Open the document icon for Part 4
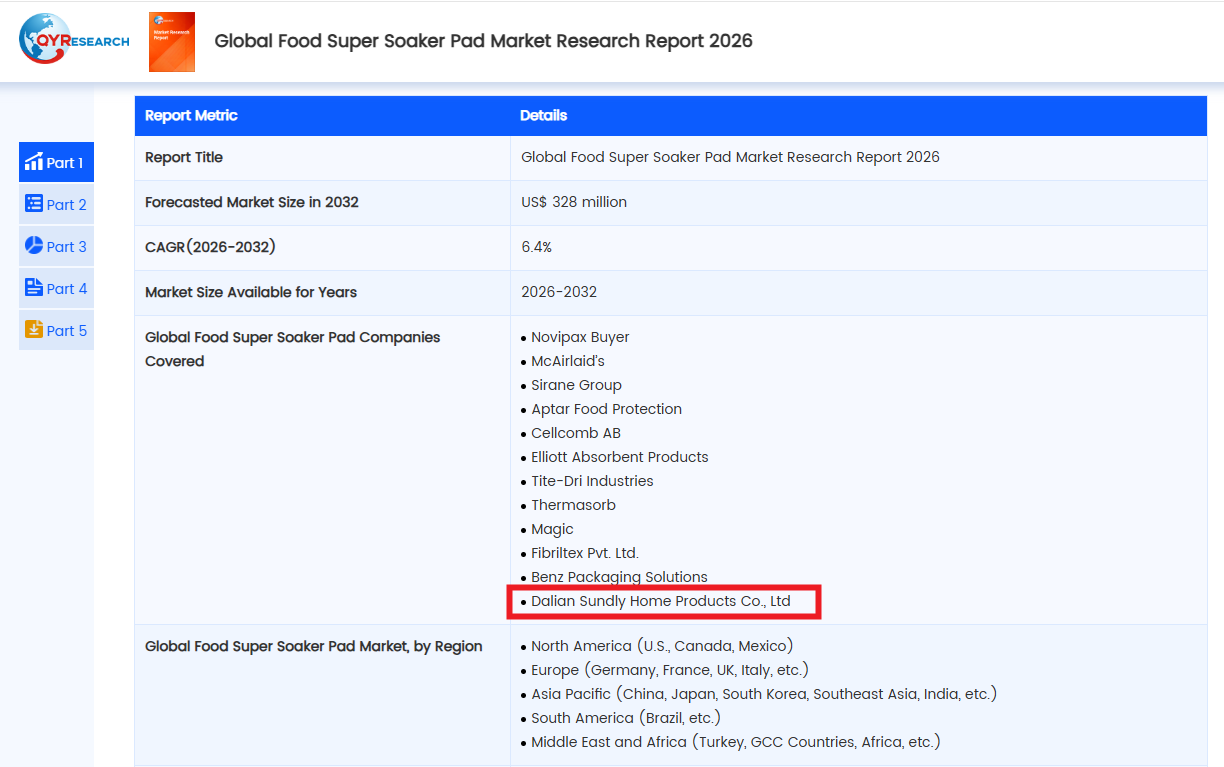 click(34, 288)
